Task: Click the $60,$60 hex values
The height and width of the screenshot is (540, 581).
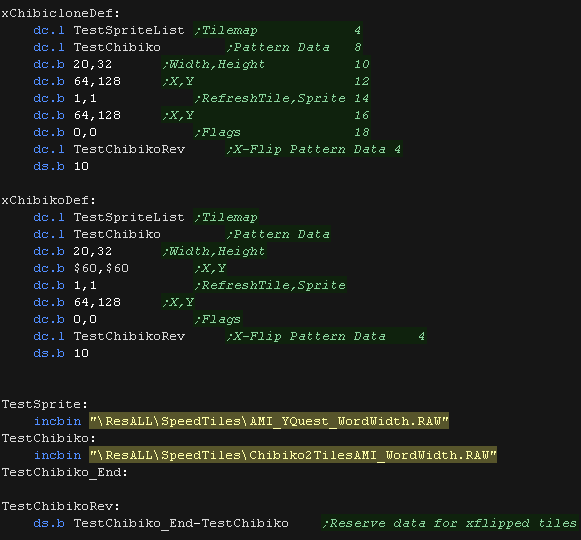Action: [x=101, y=268]
